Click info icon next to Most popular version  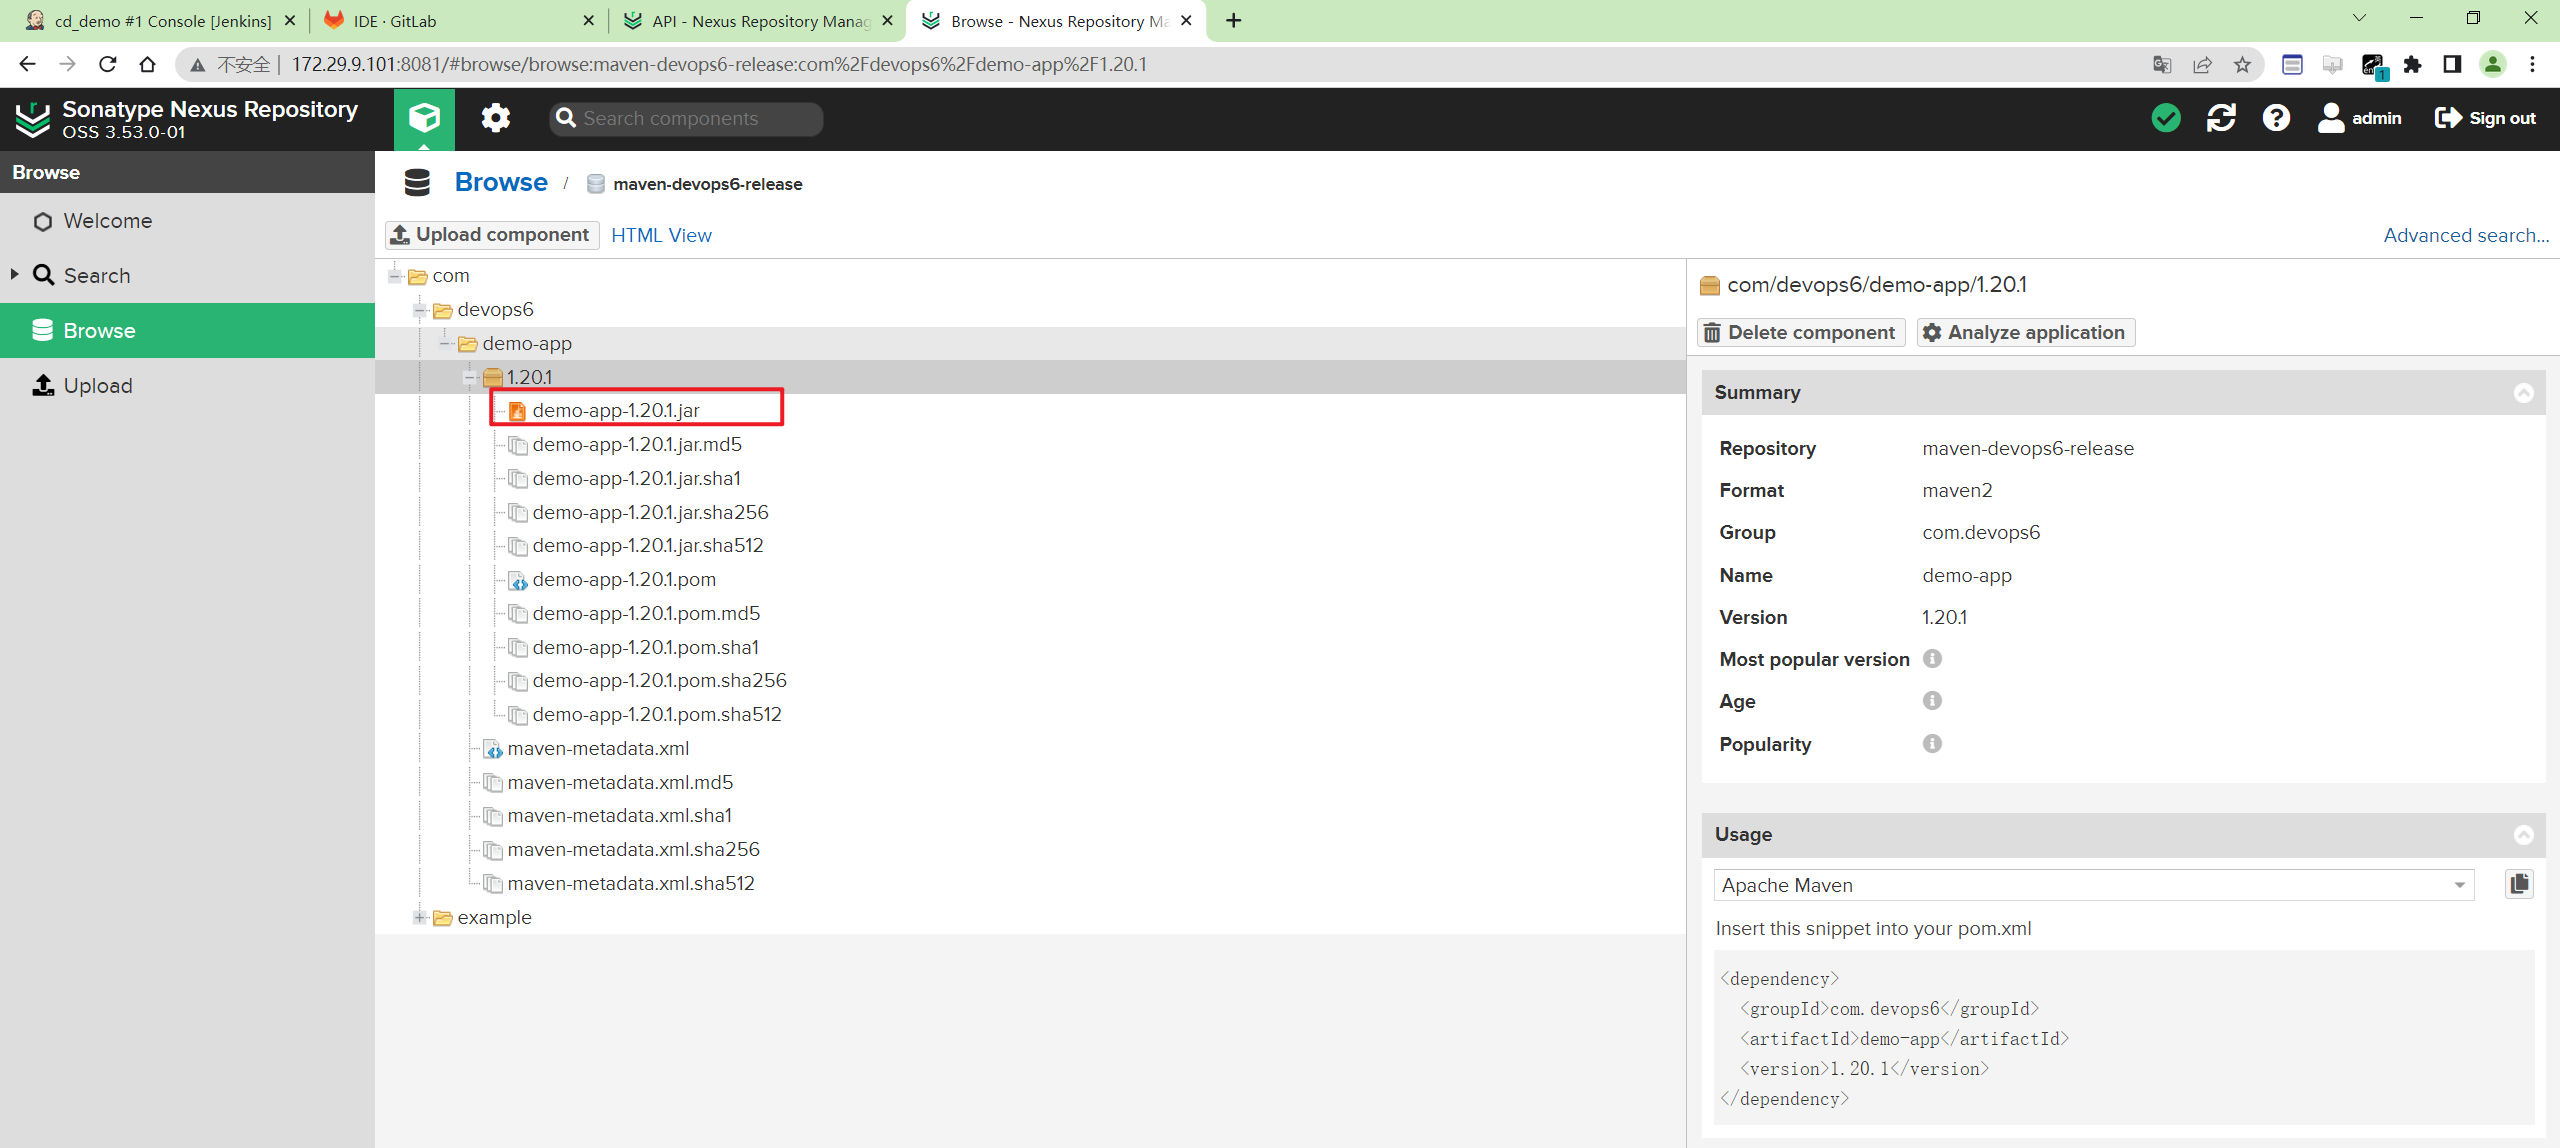(1932, 658)
